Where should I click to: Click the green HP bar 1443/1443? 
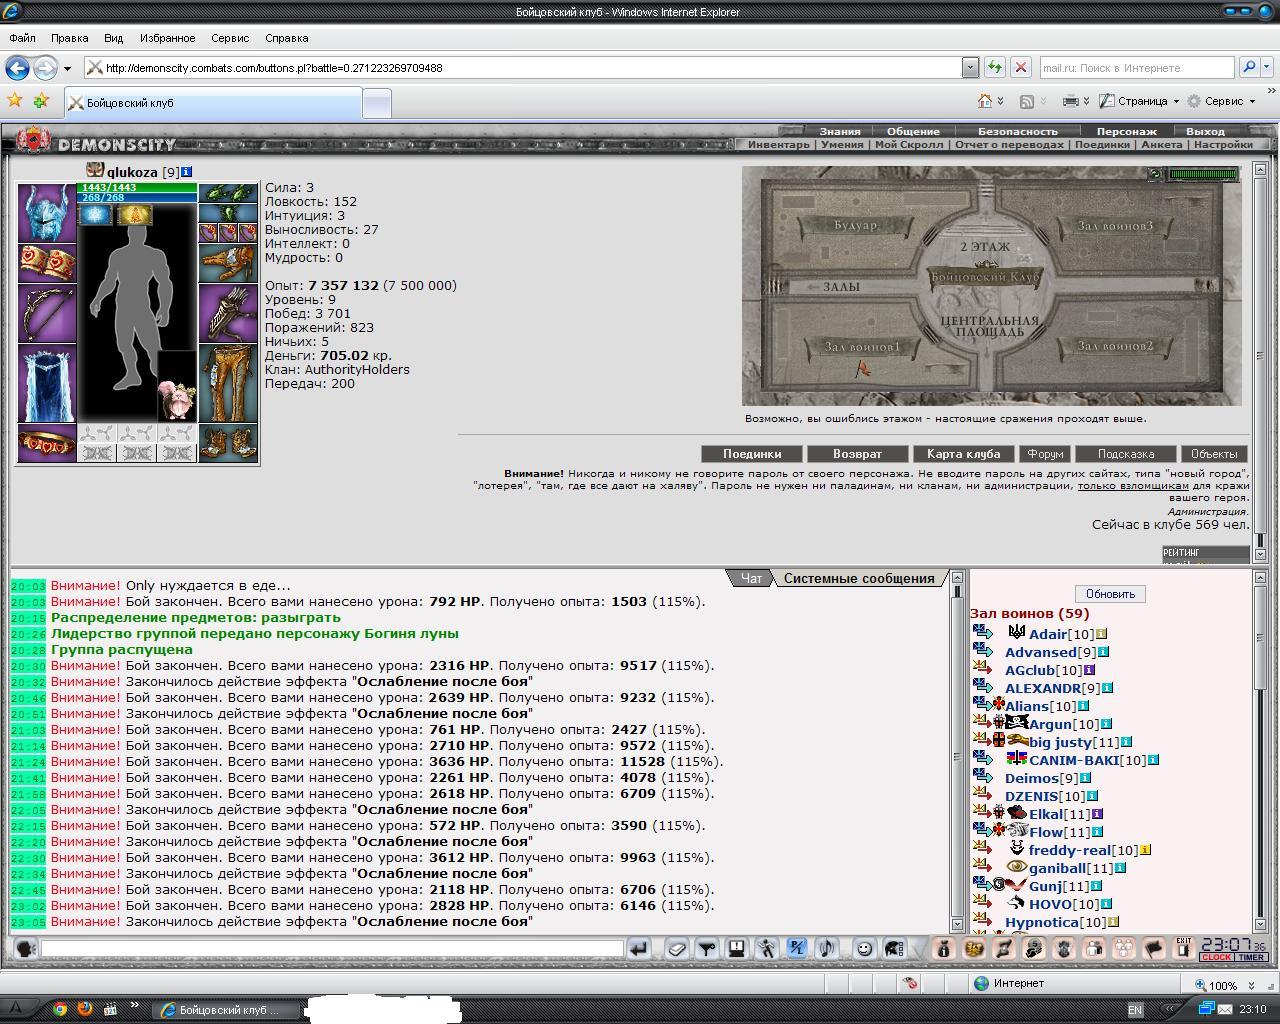[138, 188]
